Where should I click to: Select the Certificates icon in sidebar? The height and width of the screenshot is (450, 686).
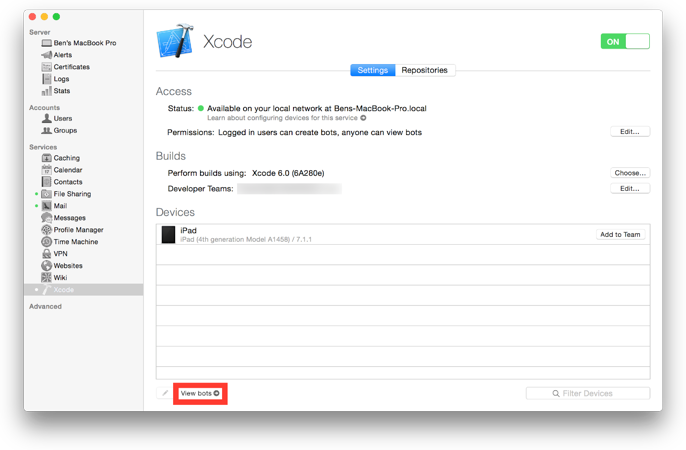[46, 67]
